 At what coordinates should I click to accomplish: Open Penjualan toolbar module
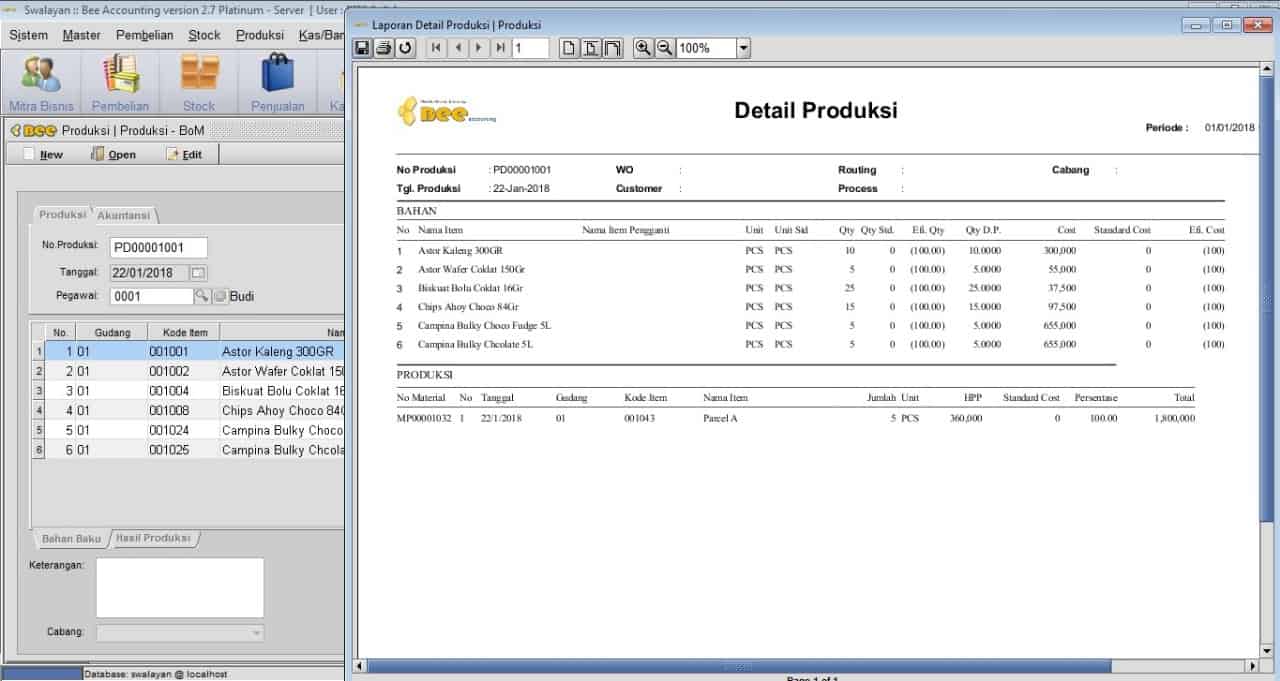pos(277,83)
